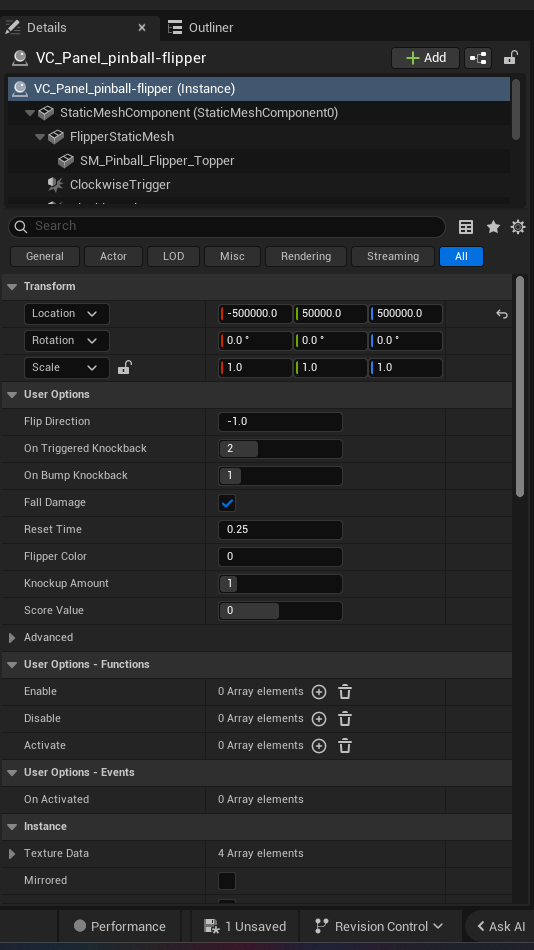
Task: Collapse User Options - Functions section
Action: (x=12, y=665)
